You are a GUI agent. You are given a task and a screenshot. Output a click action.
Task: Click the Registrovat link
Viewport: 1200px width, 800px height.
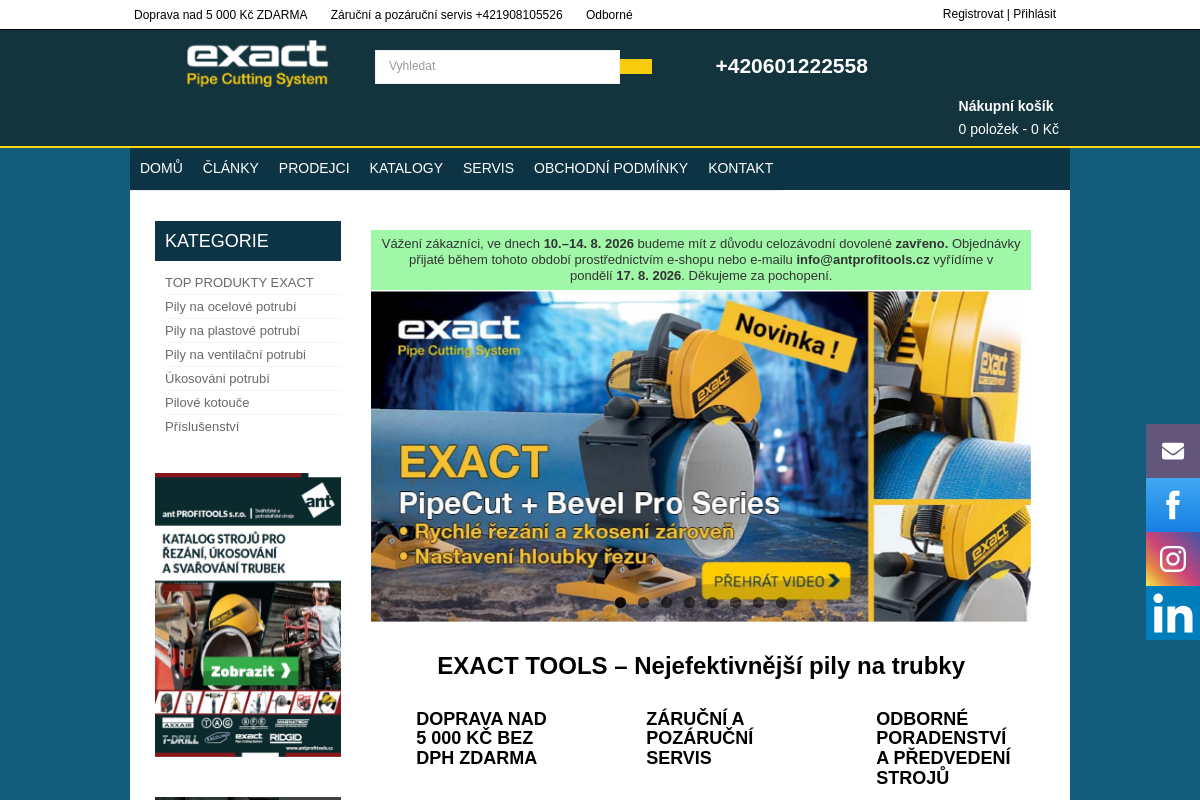(x=973, y=14)
